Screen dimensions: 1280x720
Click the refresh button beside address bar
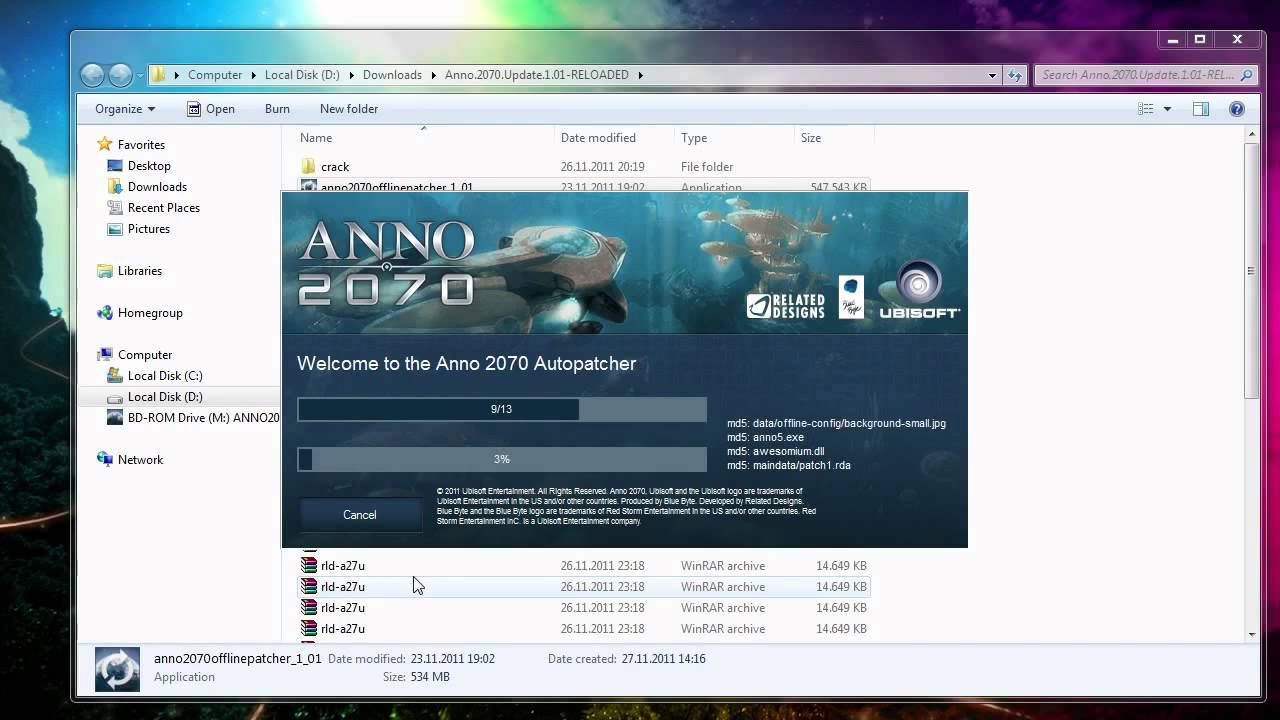[x=1015, y=75]
